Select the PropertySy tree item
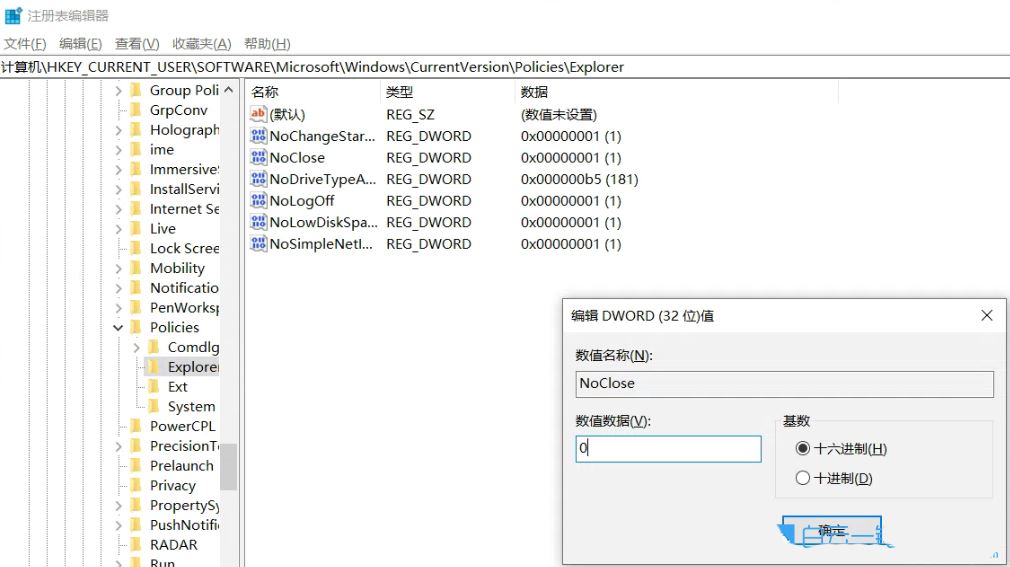Viewport: 1010px width, 567px height. point(184,506)
